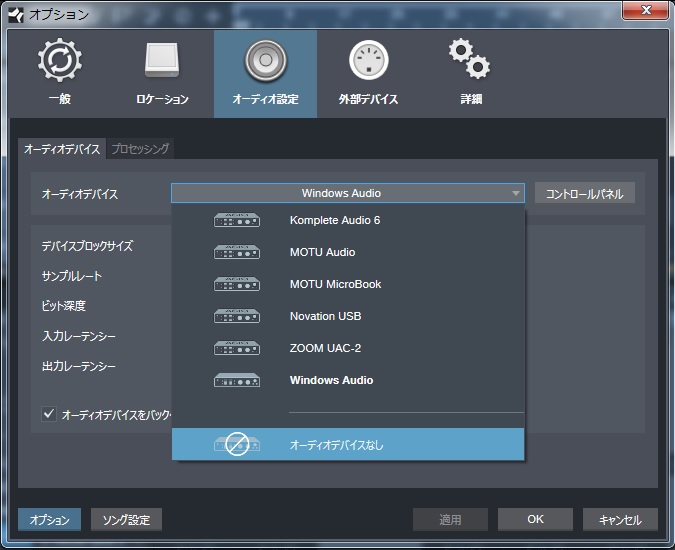Choose Komplete Audio 6 from the list
The width and height of the screenshot is (675, 550).
pyautogui.click(x=348, y=220)
